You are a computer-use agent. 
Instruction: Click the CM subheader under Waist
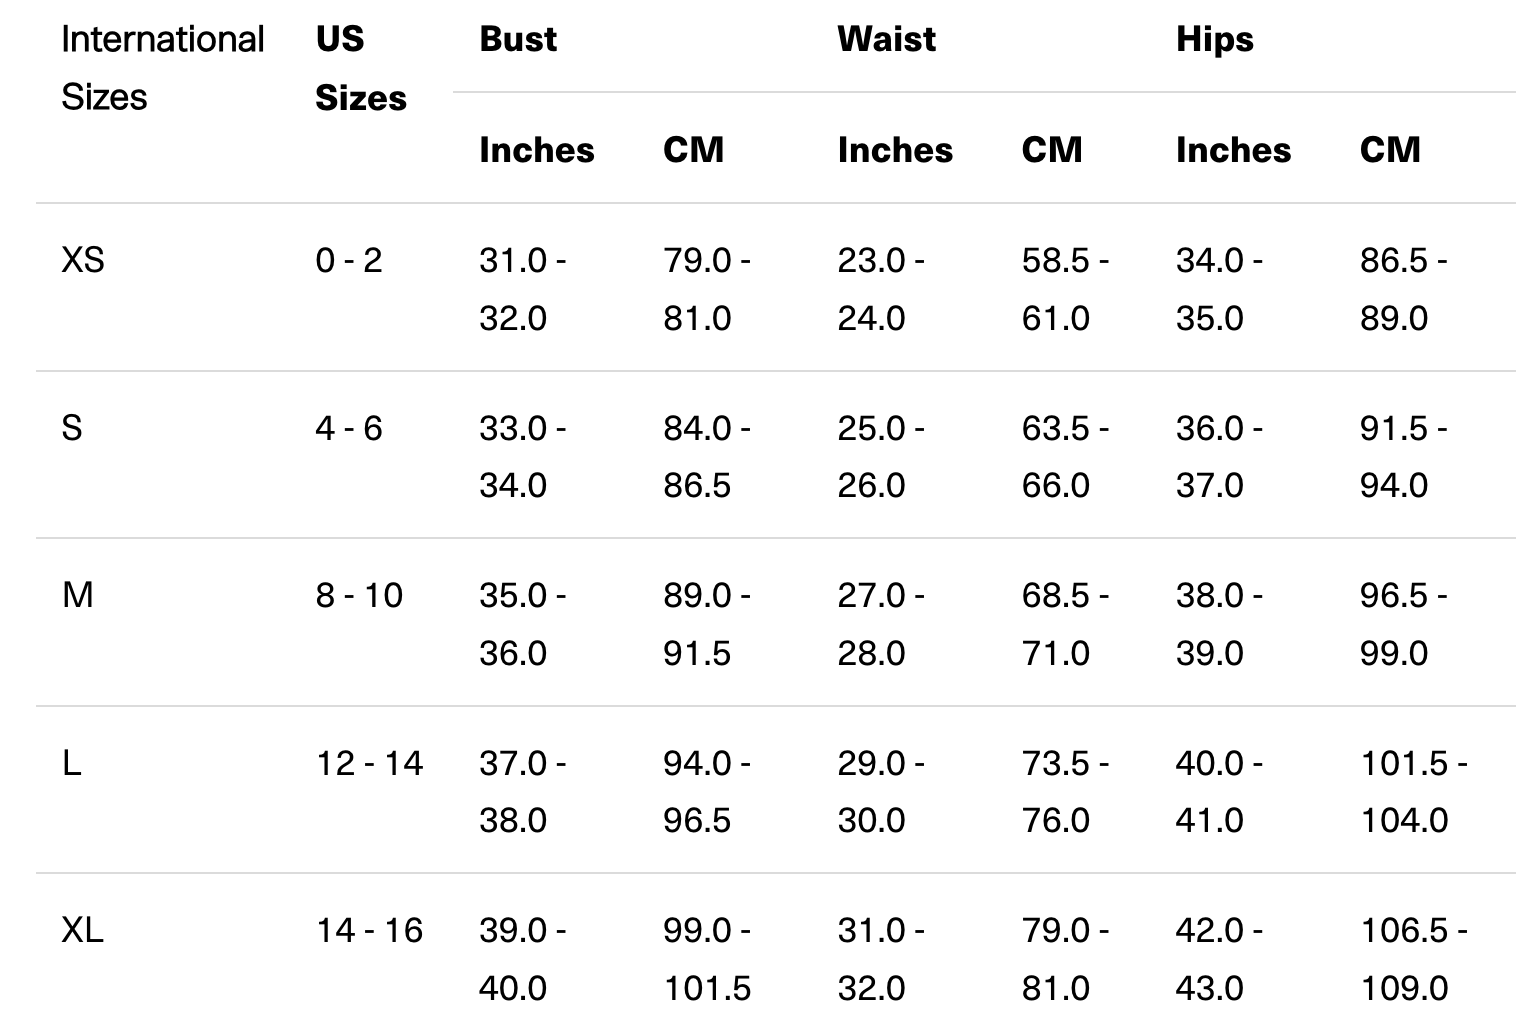[1051, 150]
